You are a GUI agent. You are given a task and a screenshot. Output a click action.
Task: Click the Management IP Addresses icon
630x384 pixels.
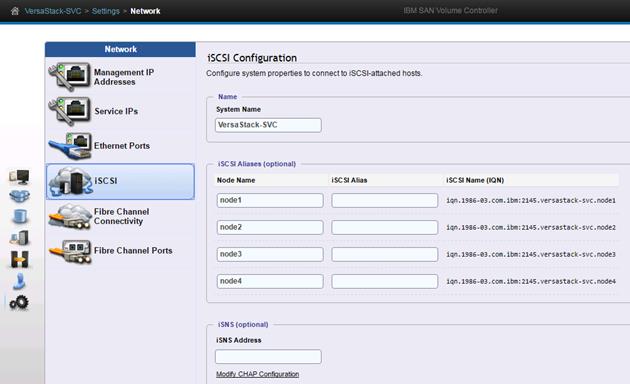coord(69,77)
